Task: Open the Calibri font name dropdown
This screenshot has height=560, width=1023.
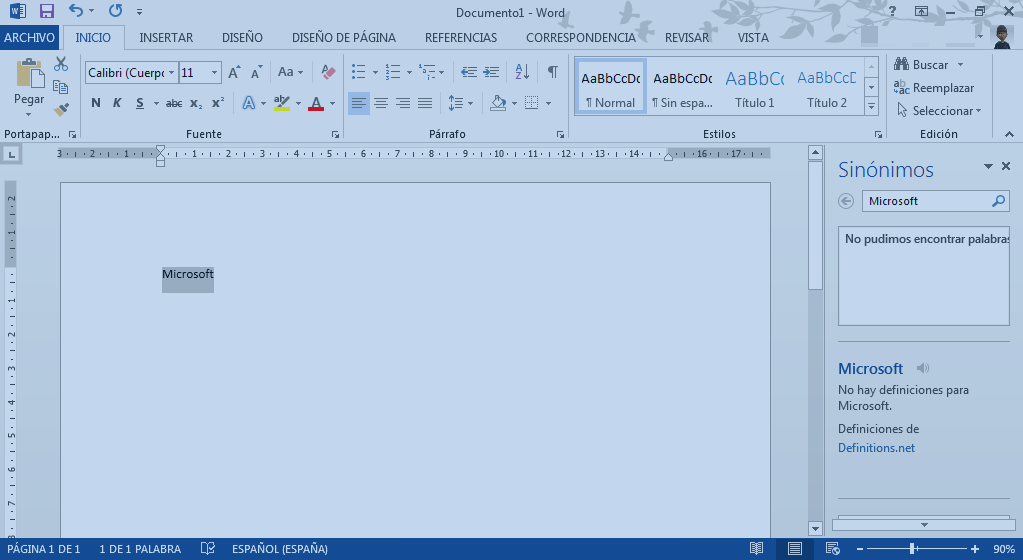Action: point(172,72)
